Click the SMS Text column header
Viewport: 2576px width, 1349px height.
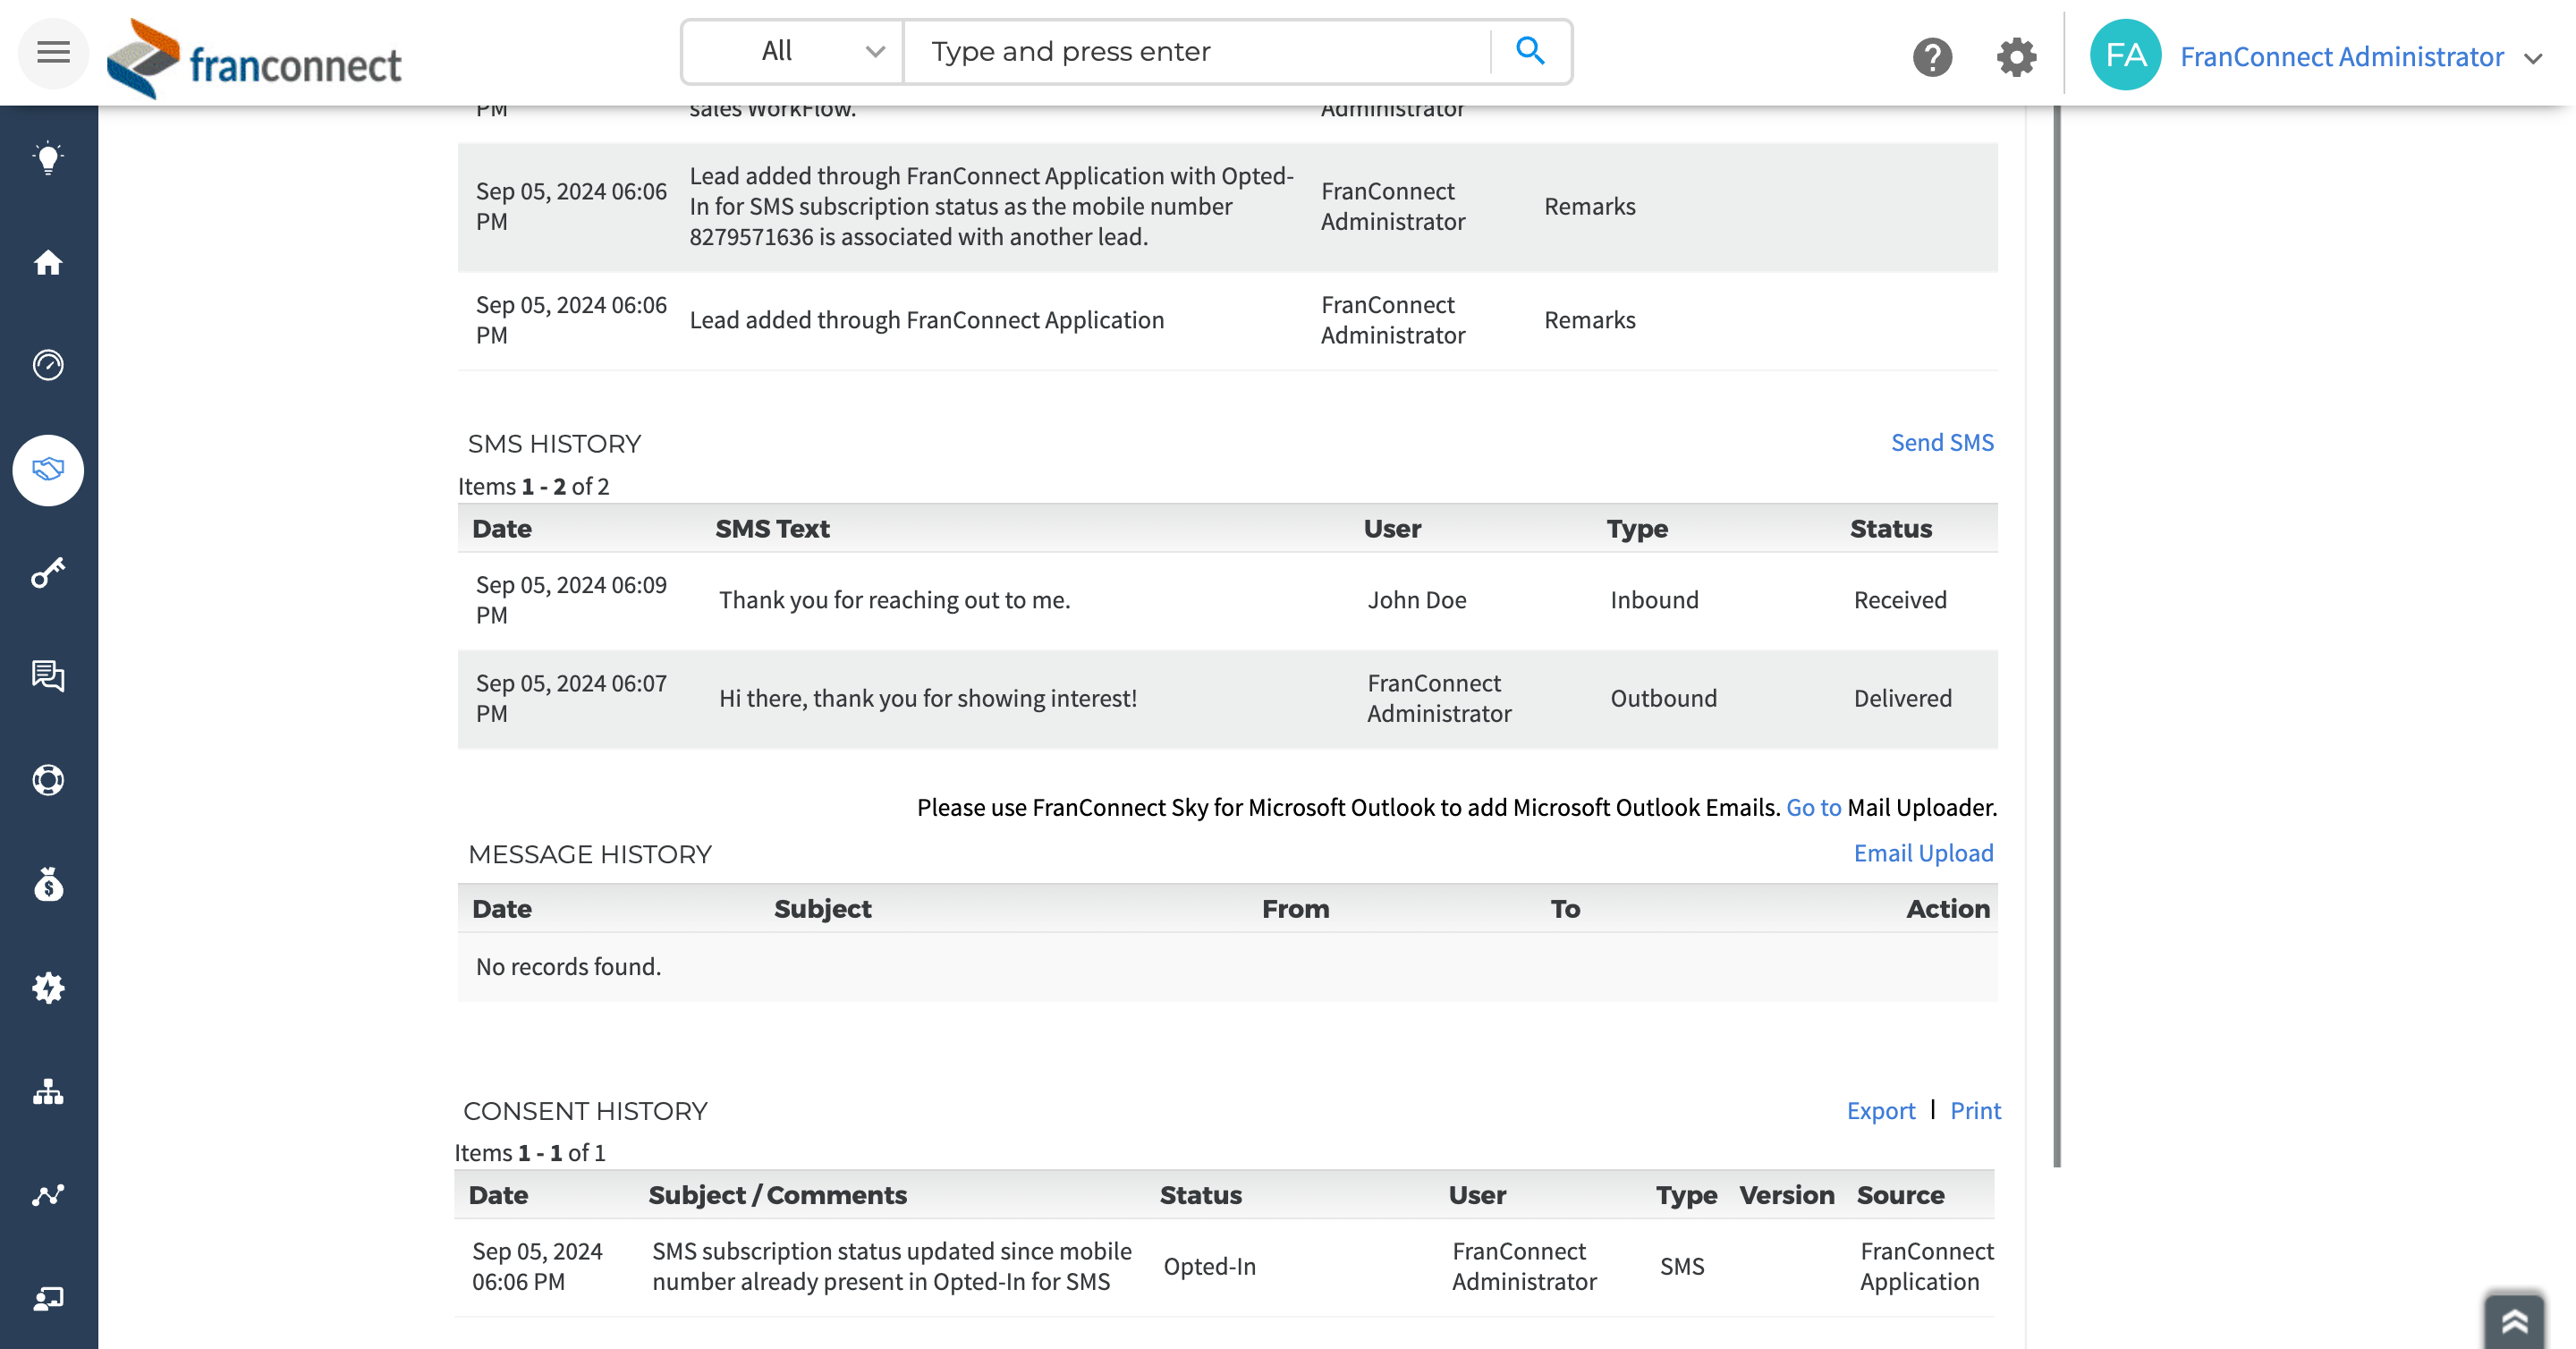[x=772, y=528]
